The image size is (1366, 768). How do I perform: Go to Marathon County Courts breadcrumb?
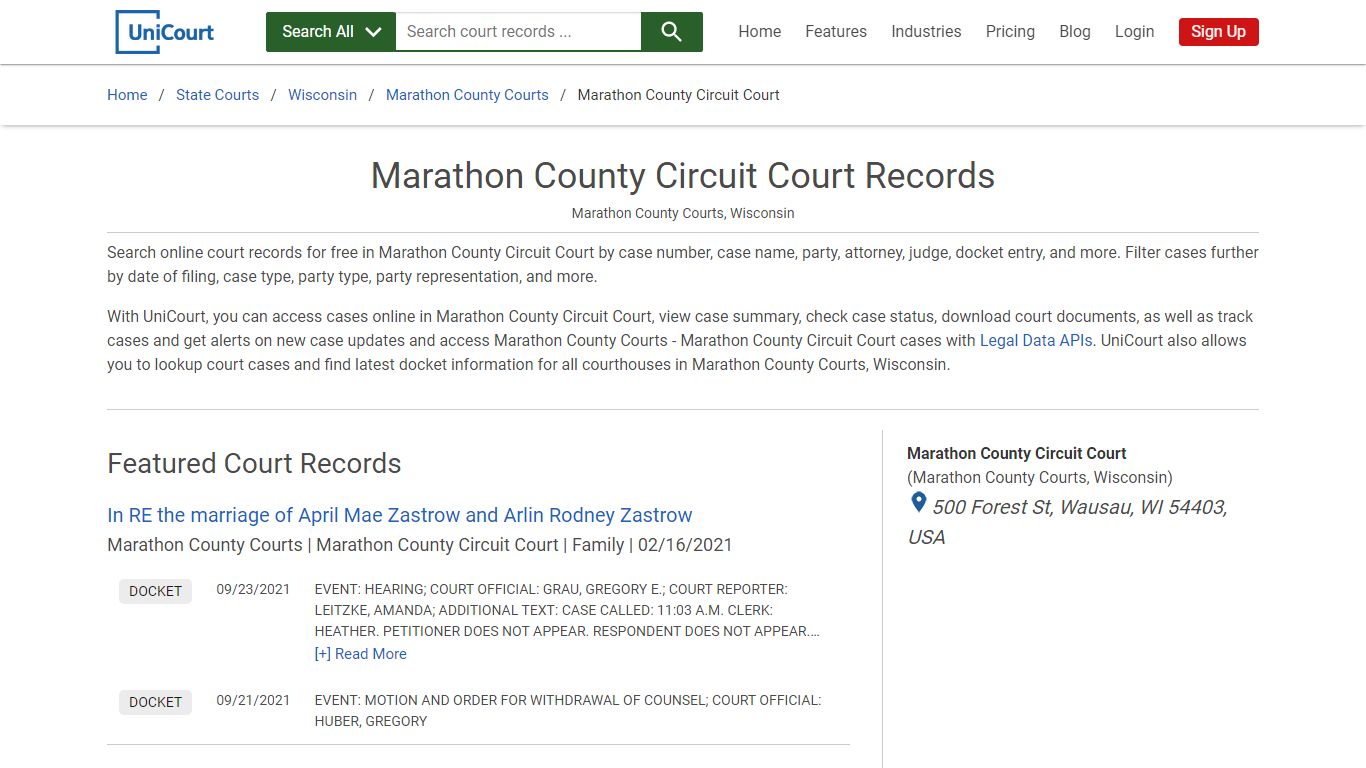pos(467,95)
